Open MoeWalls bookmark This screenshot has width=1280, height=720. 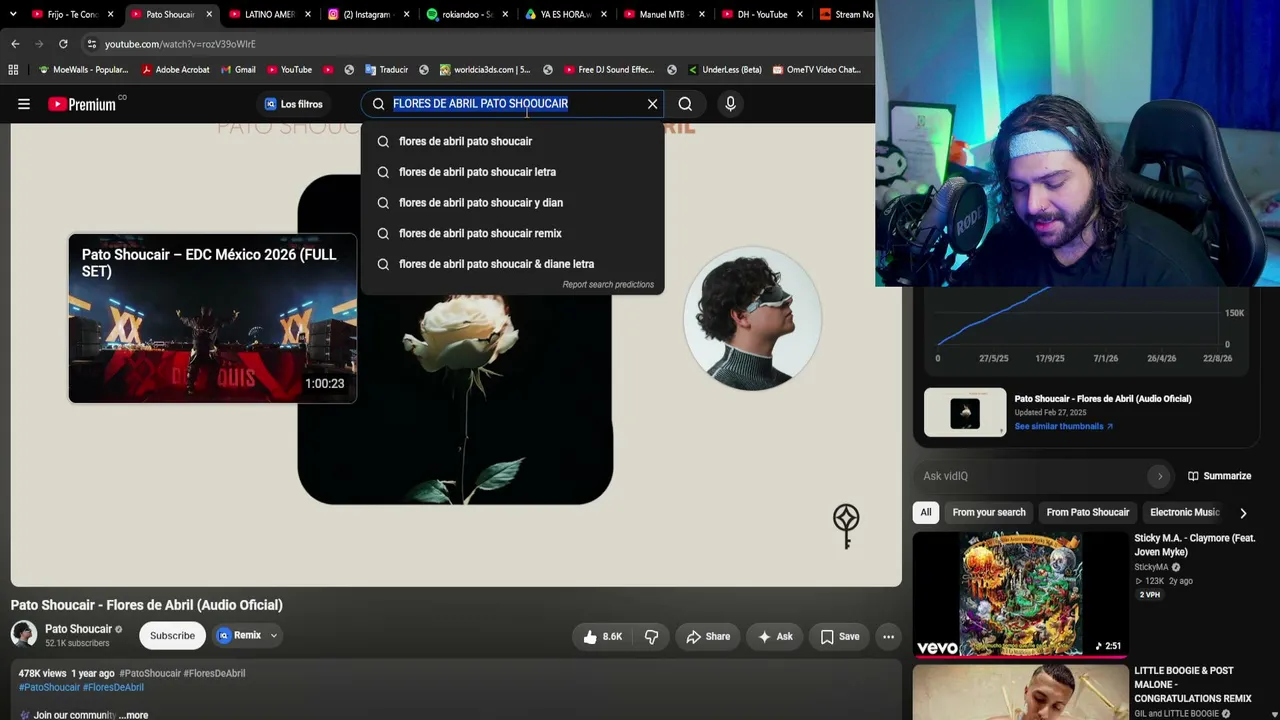[x=83, y=70]
